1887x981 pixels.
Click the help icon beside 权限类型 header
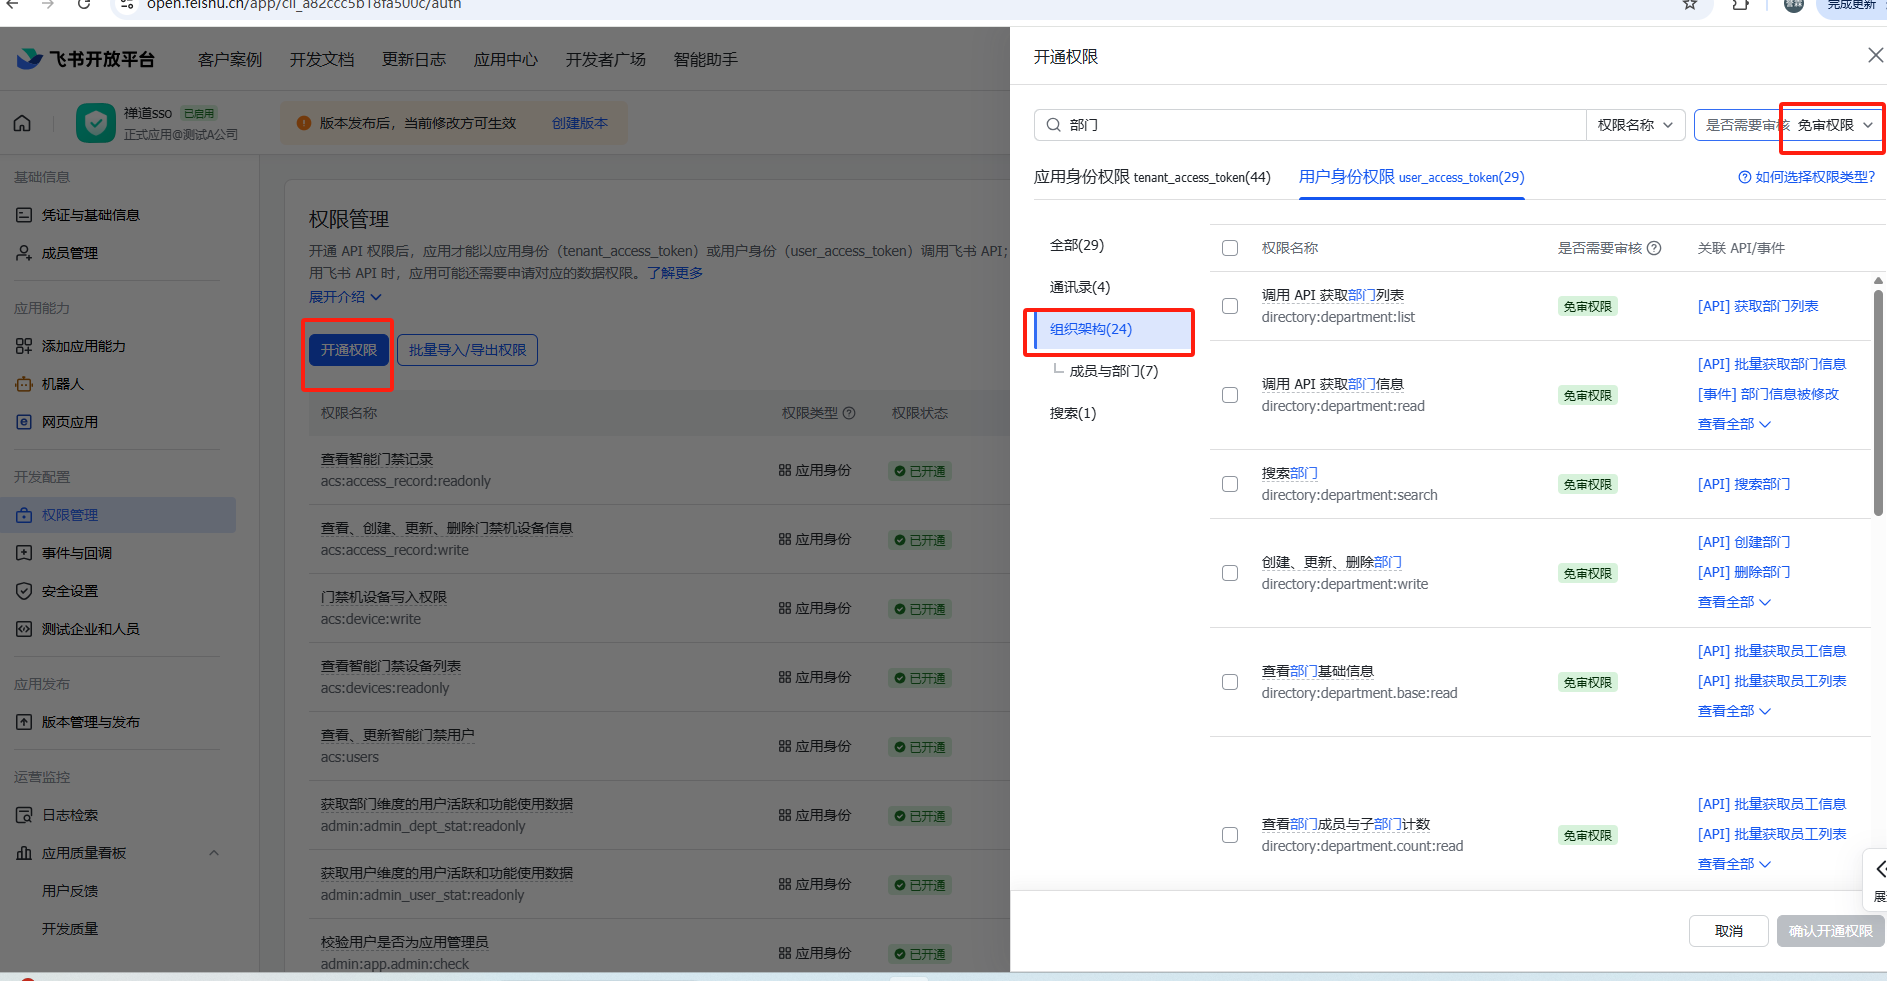pos(849,413)
